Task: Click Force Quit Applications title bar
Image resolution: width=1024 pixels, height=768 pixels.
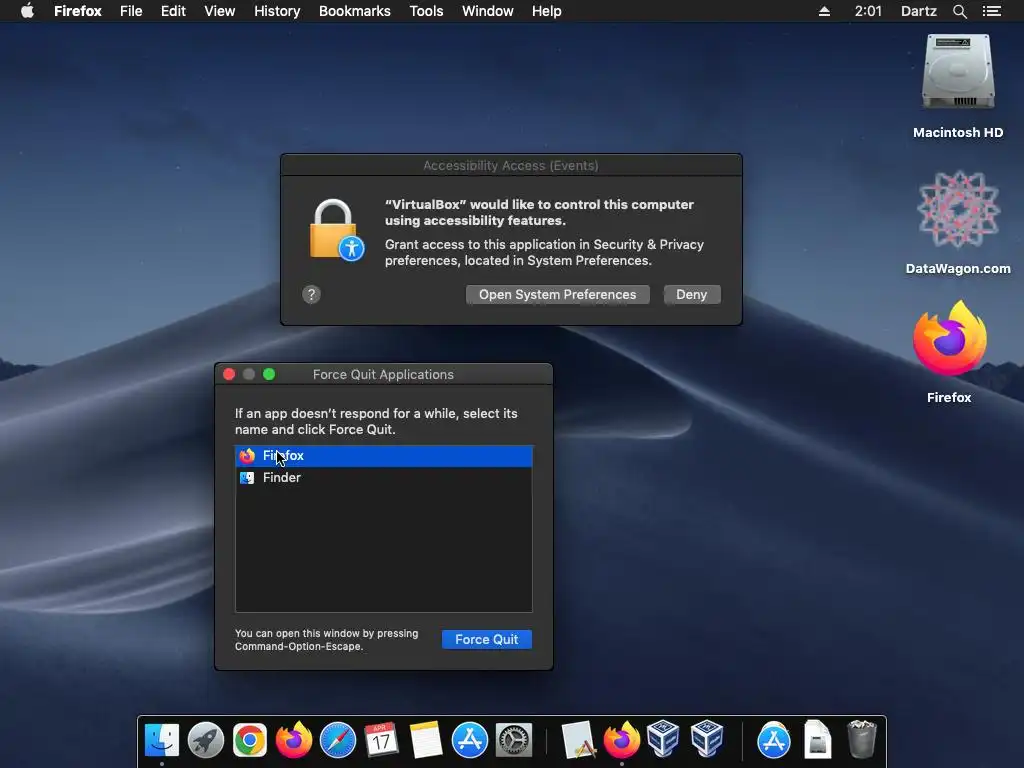Action: pyautogui.click(x=383, y=374)
